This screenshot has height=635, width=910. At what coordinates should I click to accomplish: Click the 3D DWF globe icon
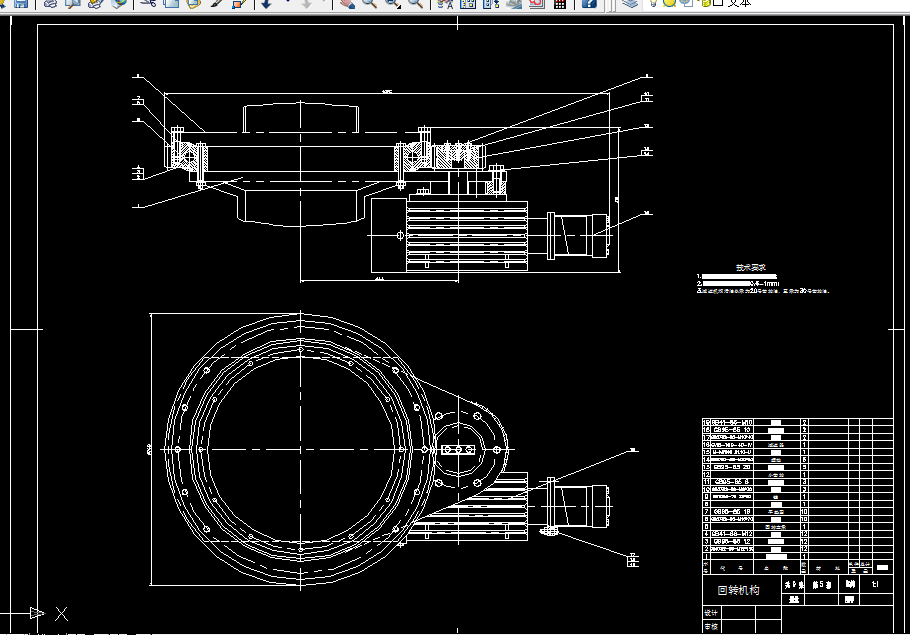coord(119,3)
